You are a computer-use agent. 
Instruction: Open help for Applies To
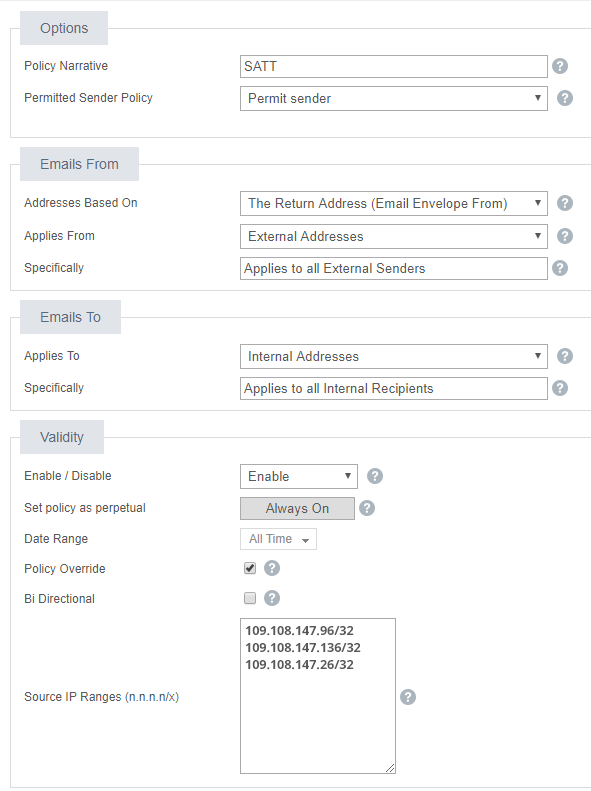(565, 356)
